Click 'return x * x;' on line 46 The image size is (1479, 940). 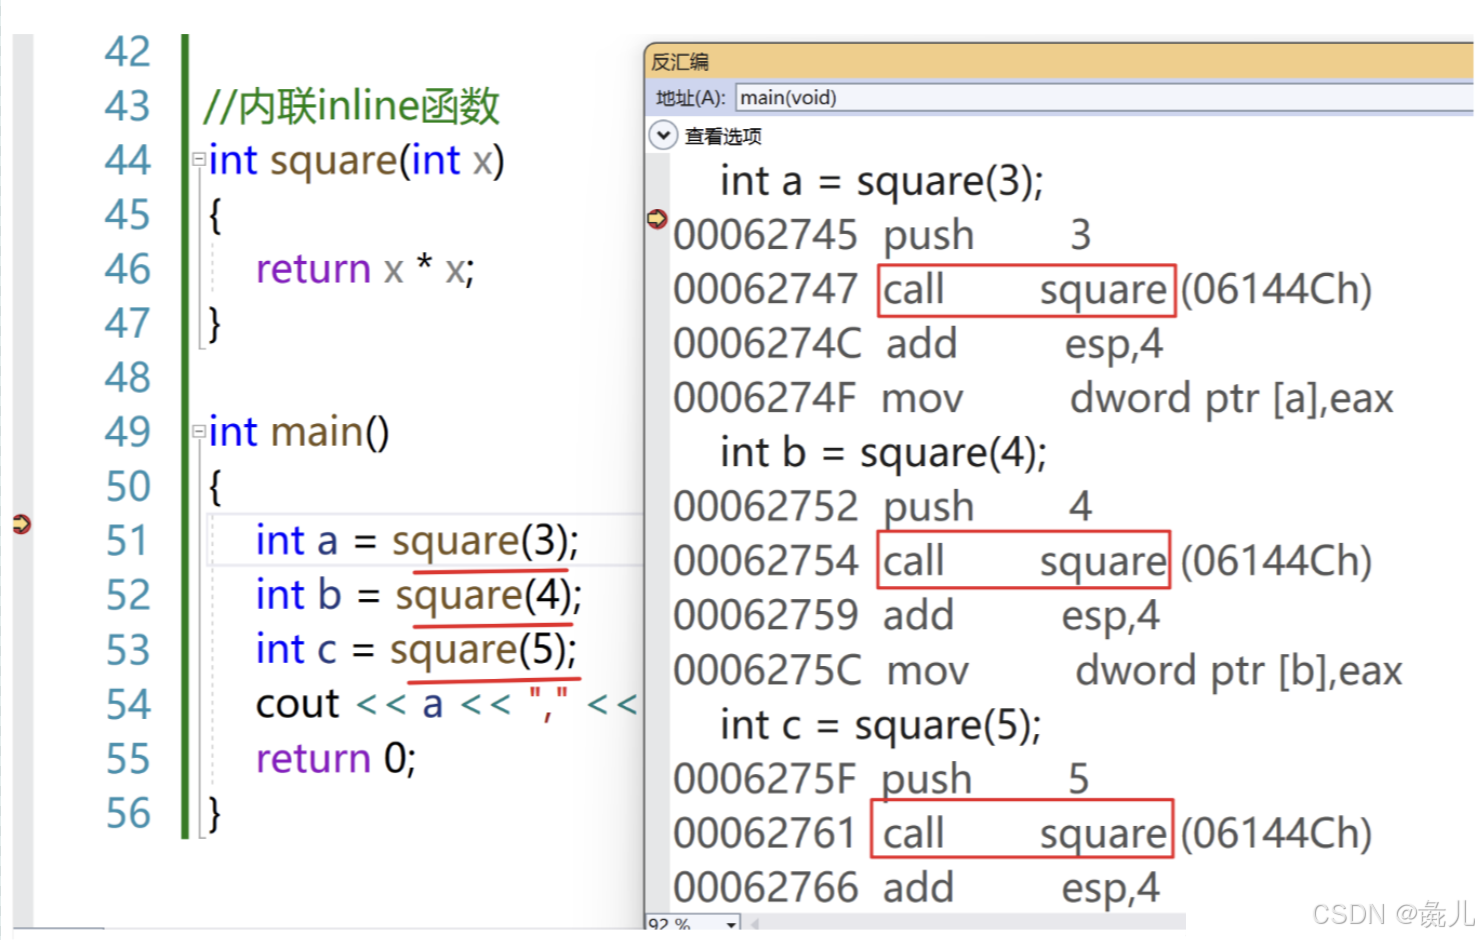tap(365, 269)
